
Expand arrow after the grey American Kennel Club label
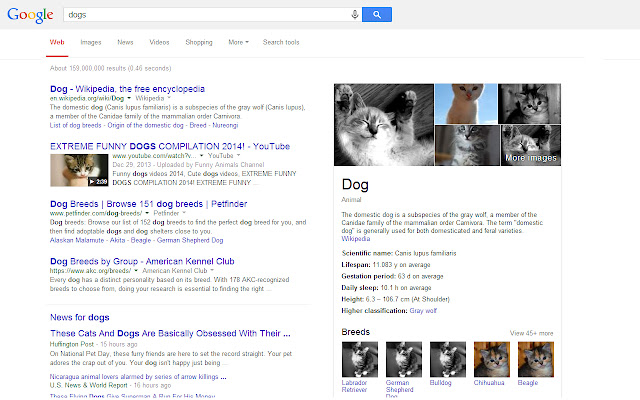[212, 271]
